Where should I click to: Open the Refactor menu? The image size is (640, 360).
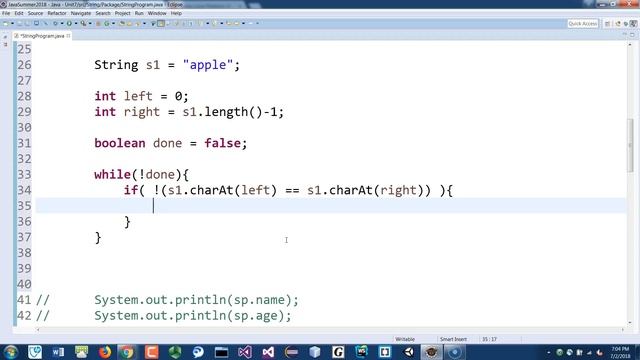click(x=57, y=13)
